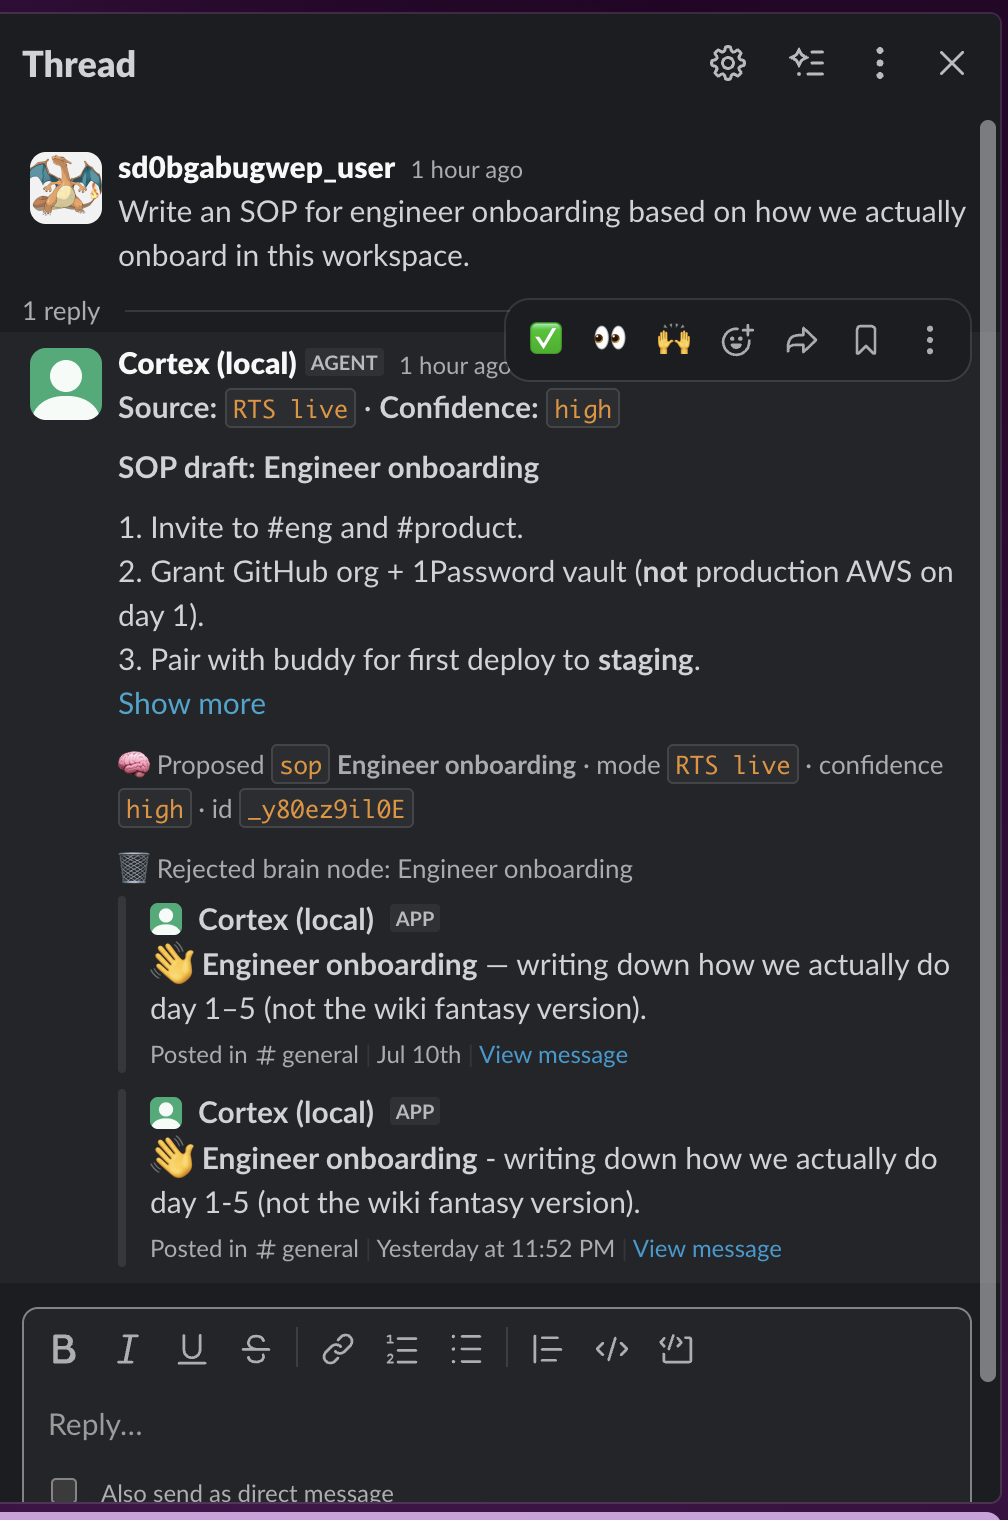Toggle strikethrough formatting in composer
This screenshot has height=1520, width=1008.
coord(256,1349)
